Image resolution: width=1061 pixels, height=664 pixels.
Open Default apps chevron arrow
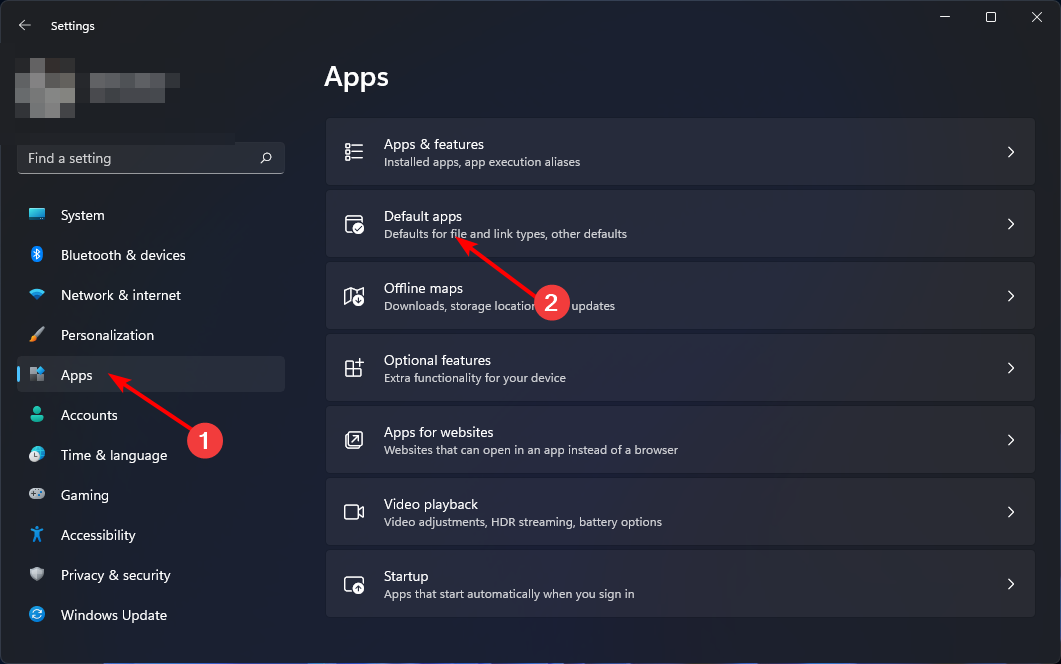(1011, 224)
